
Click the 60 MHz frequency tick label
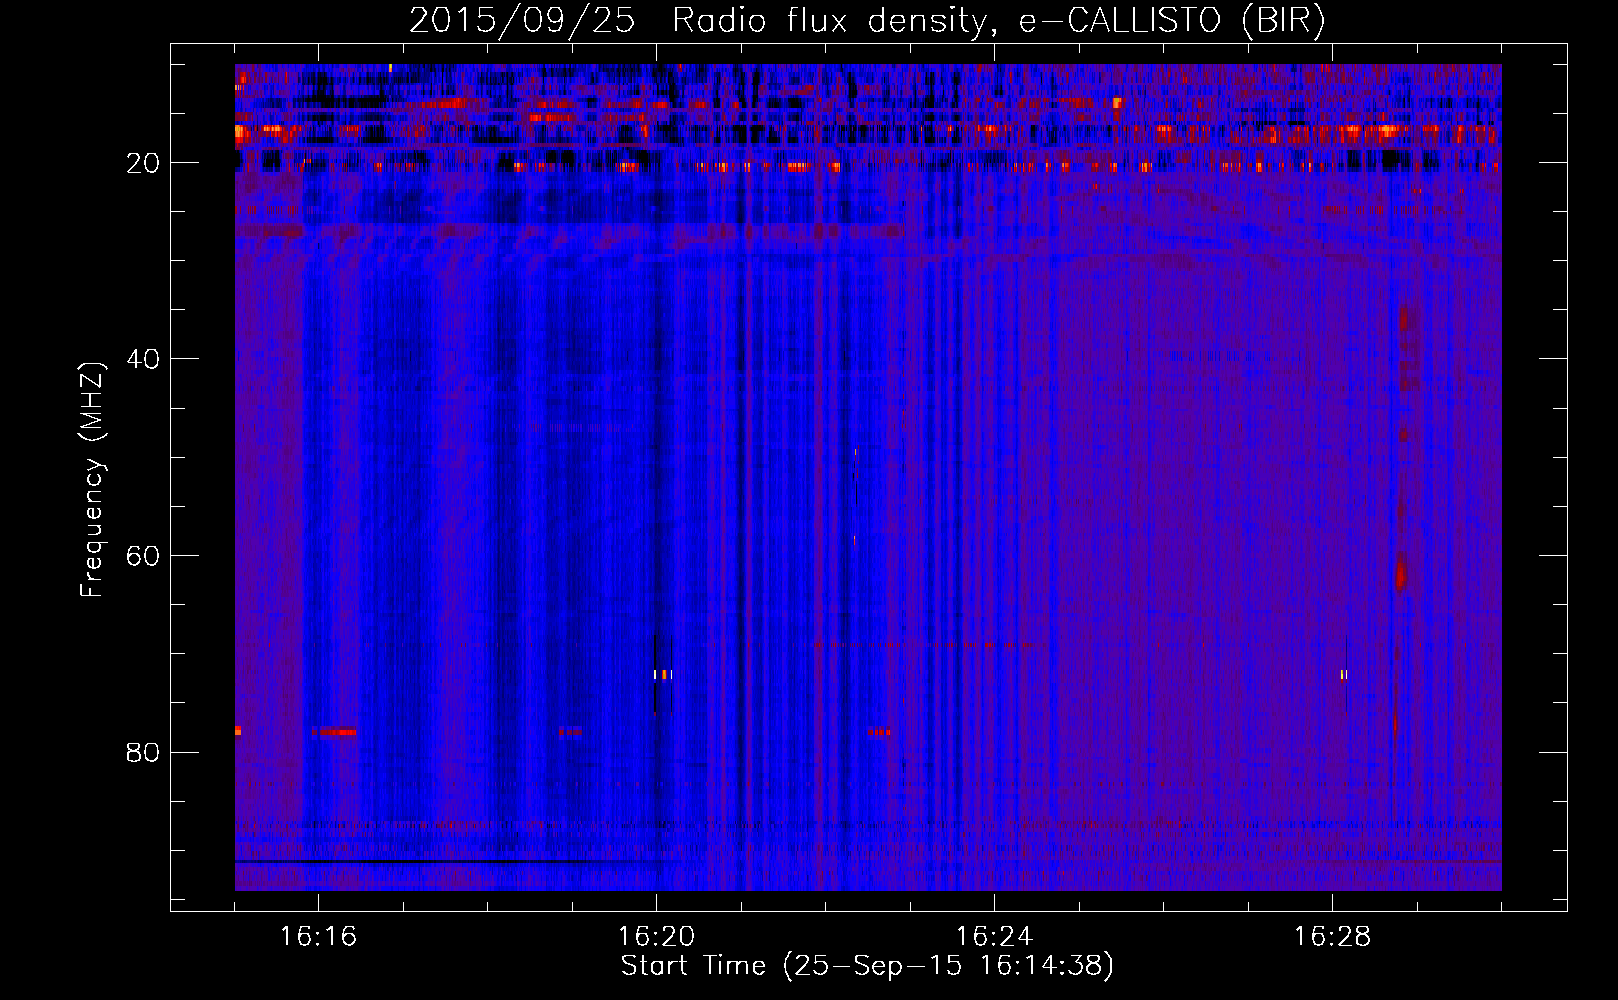coord(144,556)
